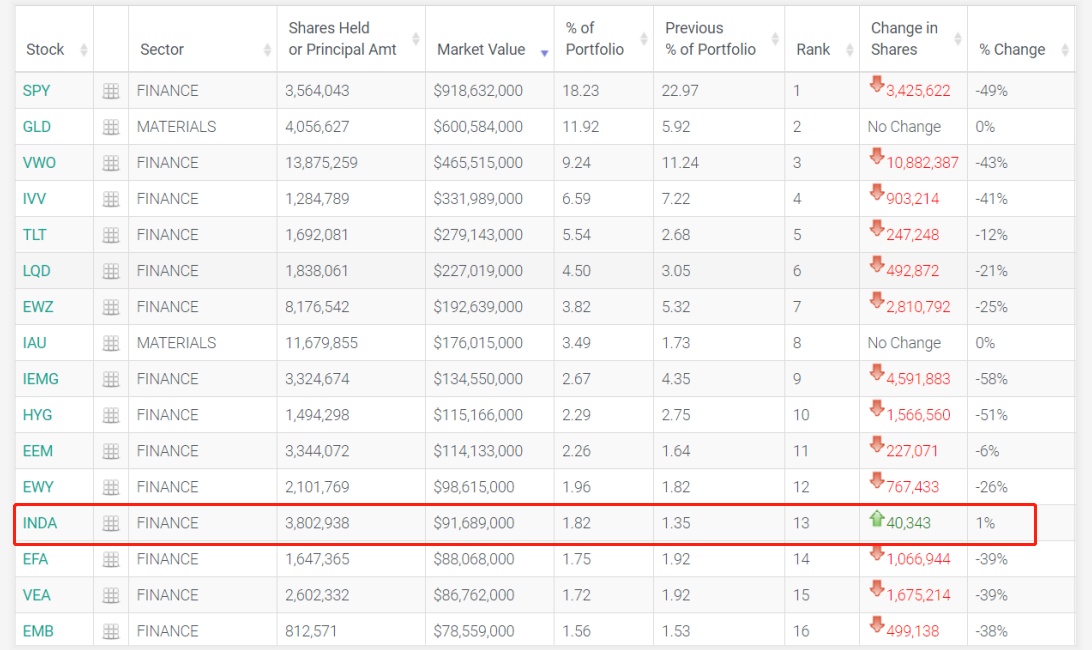Open the SPY stock link

coord(36,91)
